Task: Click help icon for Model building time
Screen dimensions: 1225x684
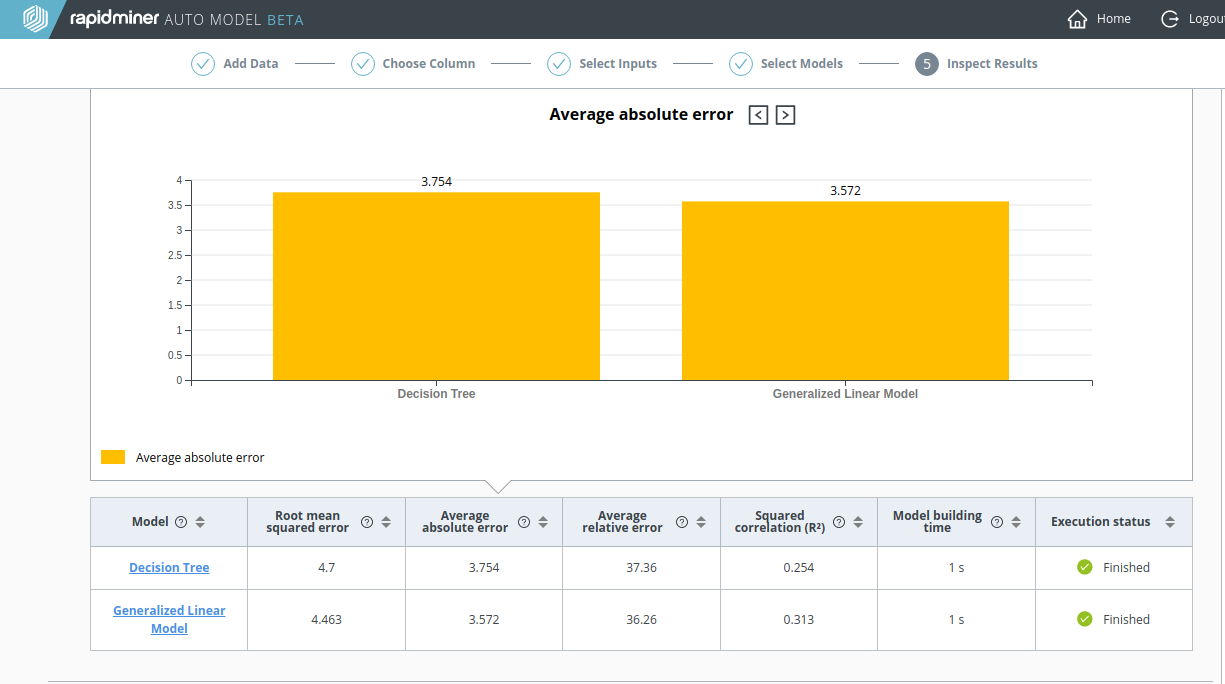Action: 997,522
